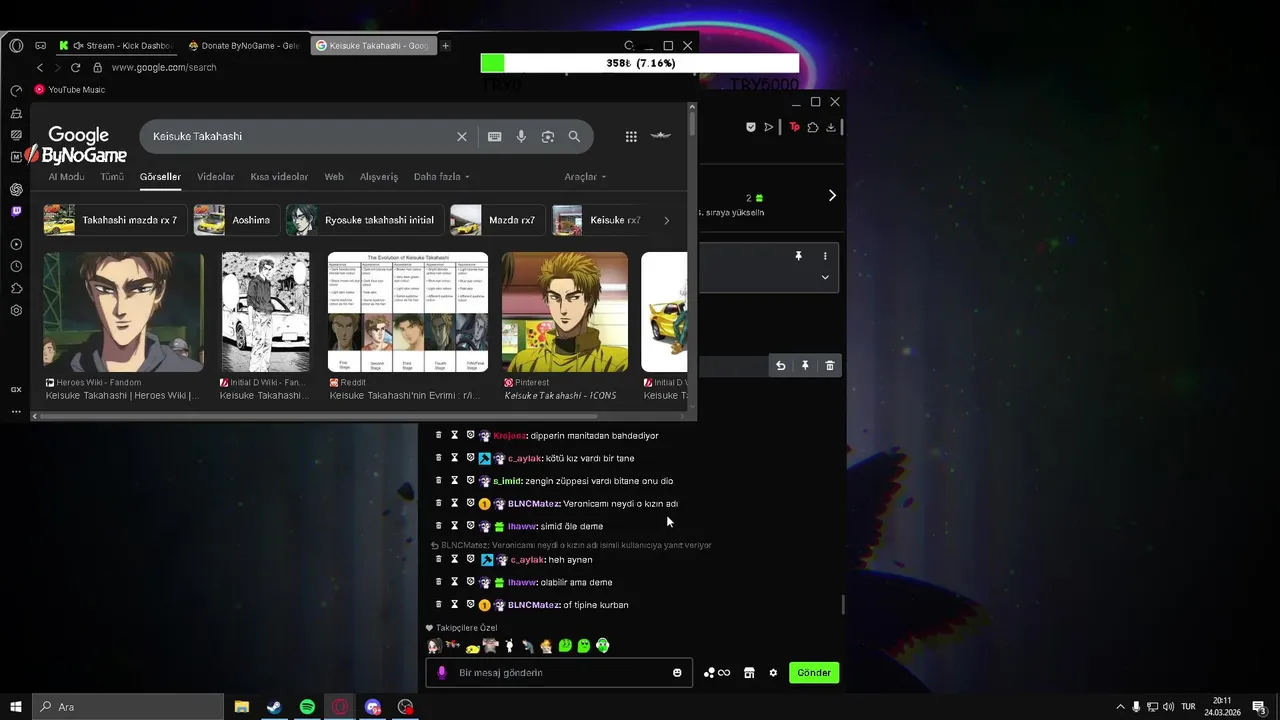Ban BLNCMatez on 'Veronicamı' message shield
Image resolution: width=1280 pixels, height=720 pixels.
point(470,504)
